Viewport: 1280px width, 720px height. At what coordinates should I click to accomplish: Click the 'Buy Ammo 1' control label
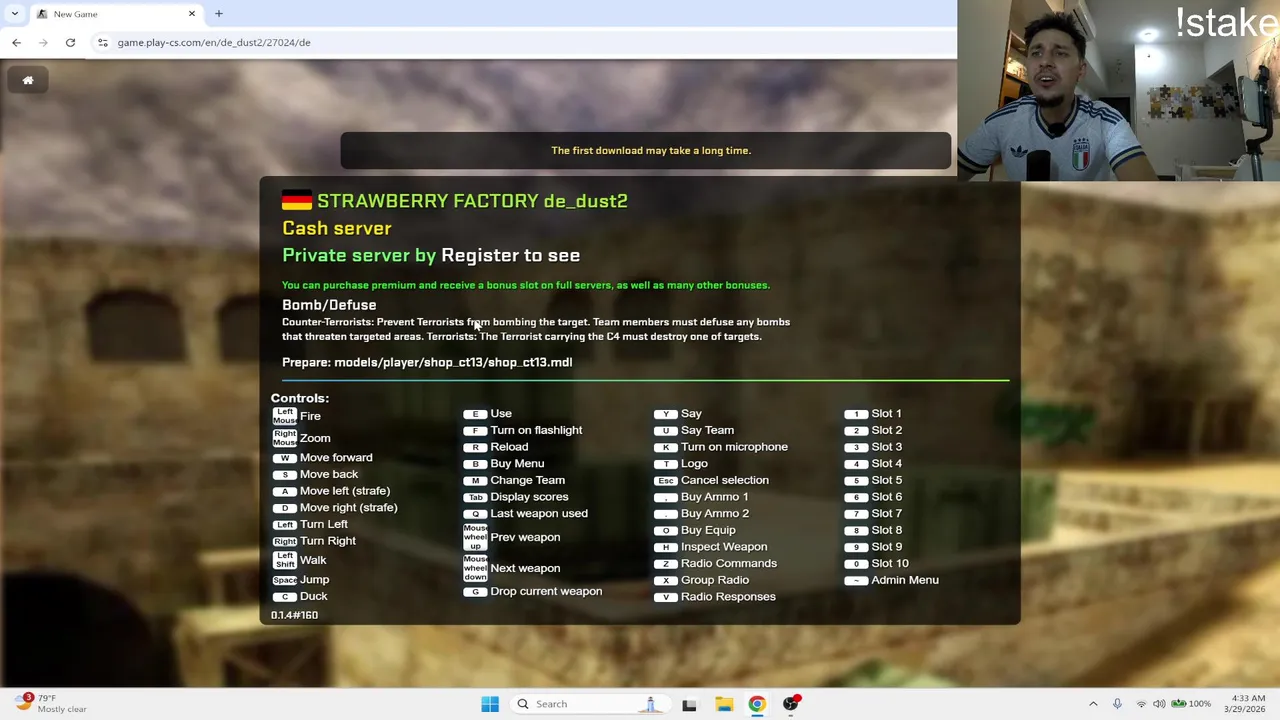click(714, 497)
